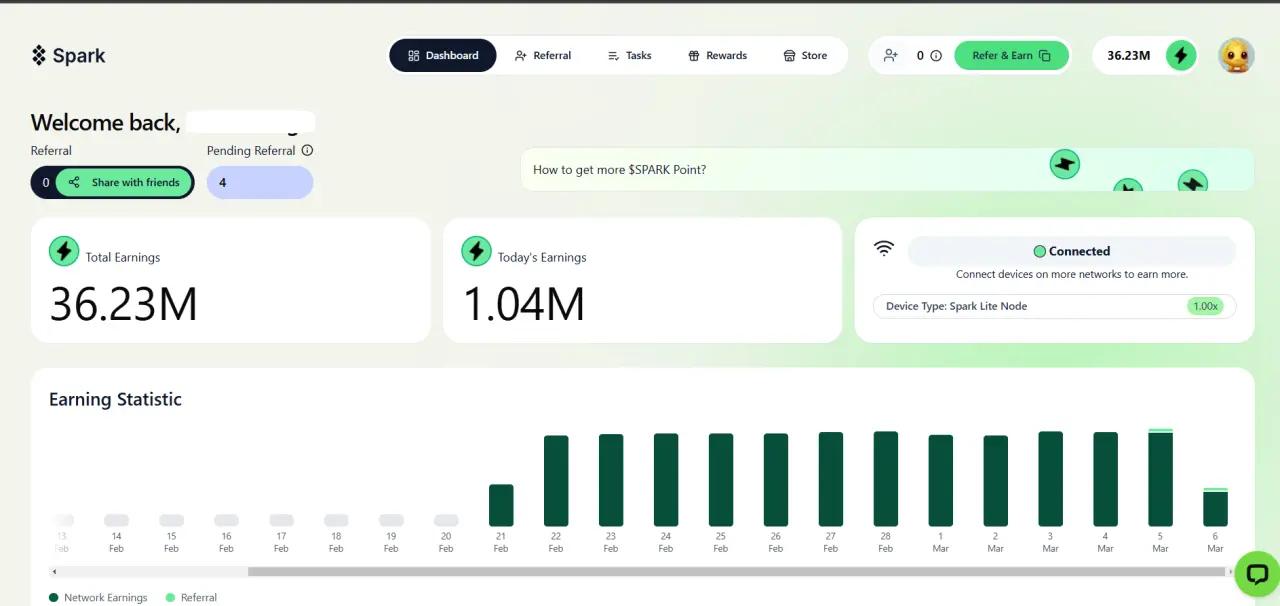Click the chart scrollbar left arrow
This screenshot has height=606, width=1280.
click(x=53, y=572)
